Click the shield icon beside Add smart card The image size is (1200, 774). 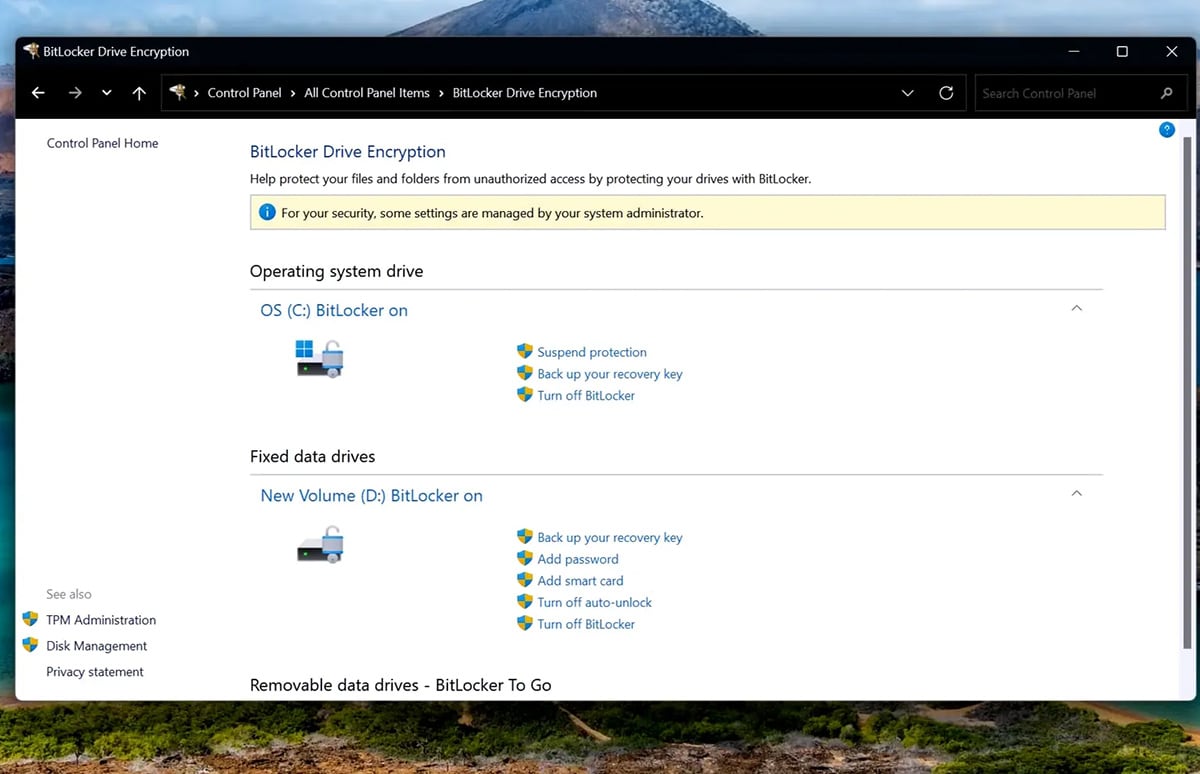[525, 580]
